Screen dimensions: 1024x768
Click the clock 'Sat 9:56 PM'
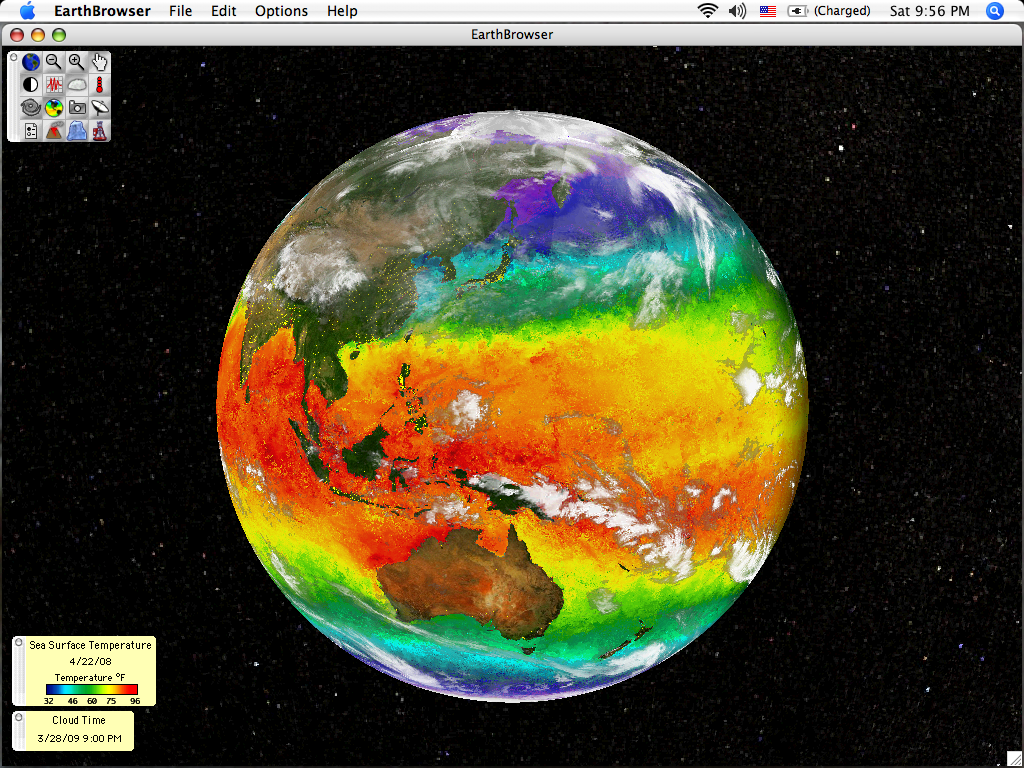[x=929, y=11]
